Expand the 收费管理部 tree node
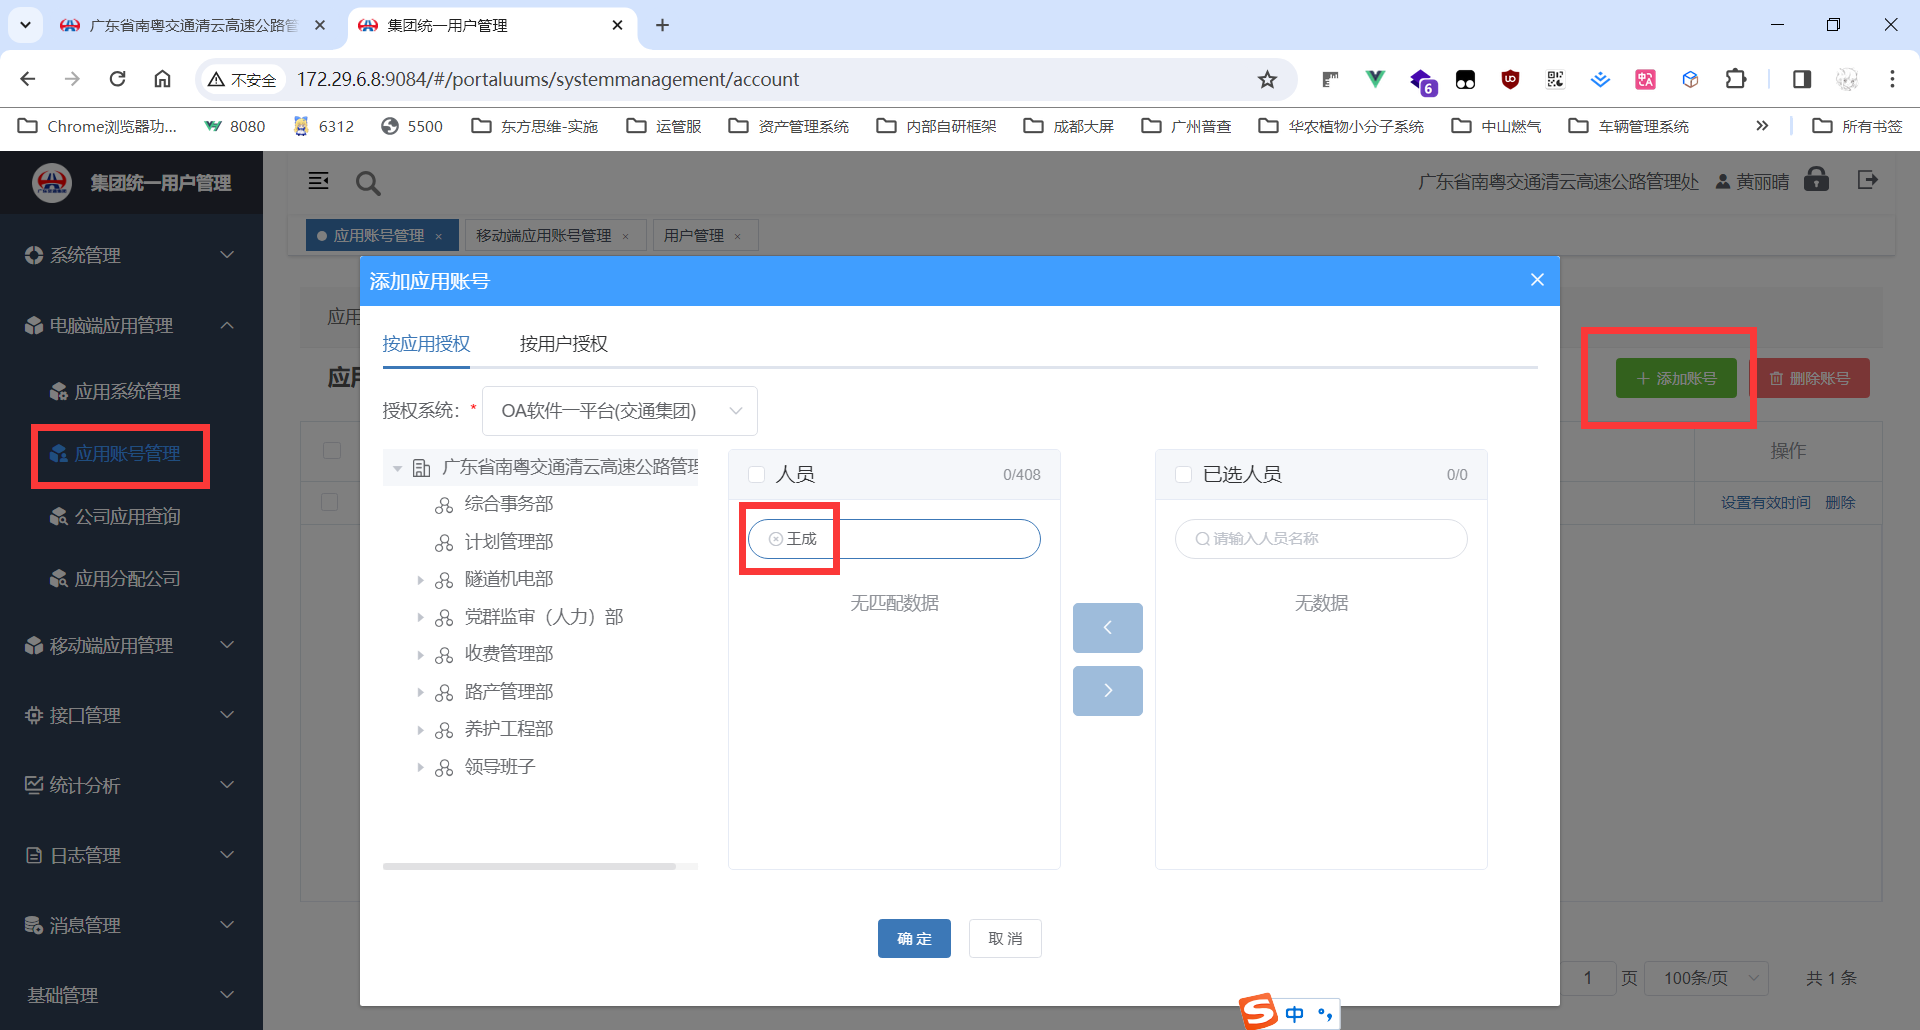This screenshot has height=1030, width=1920. pyautogui.click(x=420, y=654)
